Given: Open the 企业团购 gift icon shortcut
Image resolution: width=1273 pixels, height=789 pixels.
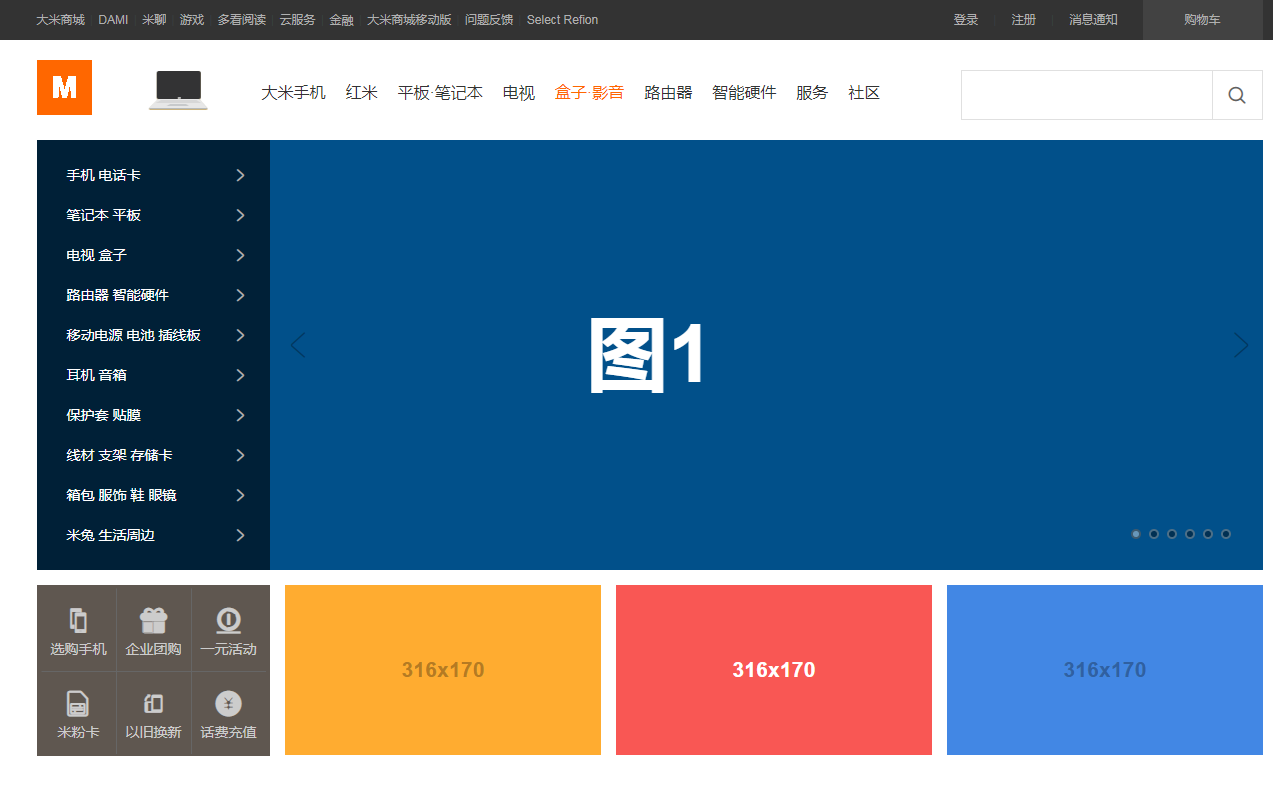Looking at the screenshot, I should click(x=153, y=621).
